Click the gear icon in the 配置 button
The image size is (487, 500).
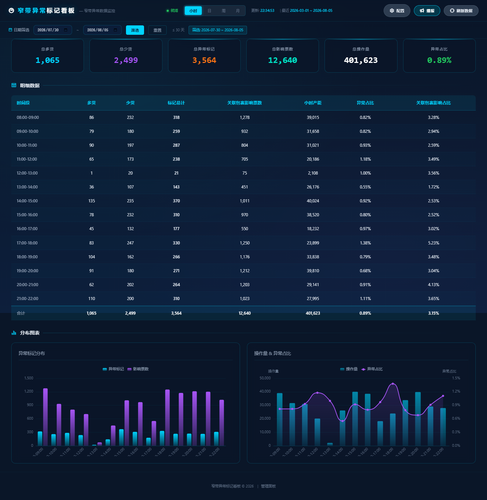pyautogui.click(x=392, y=11)
